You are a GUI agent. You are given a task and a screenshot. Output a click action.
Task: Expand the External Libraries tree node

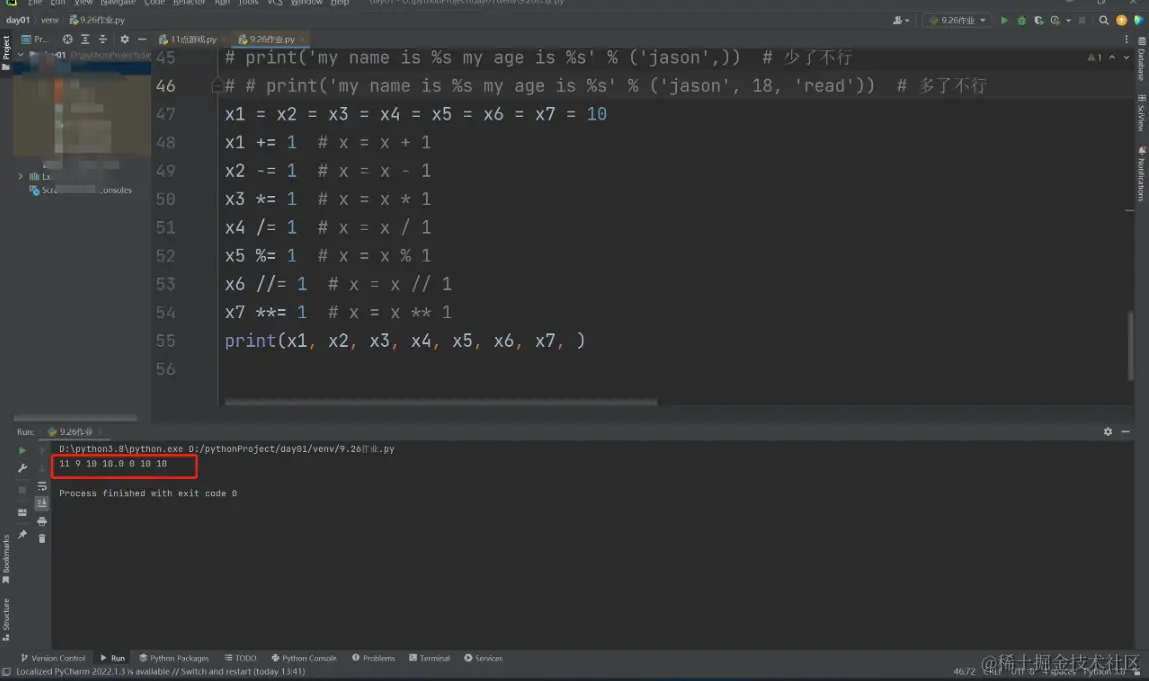pos(21,176)
